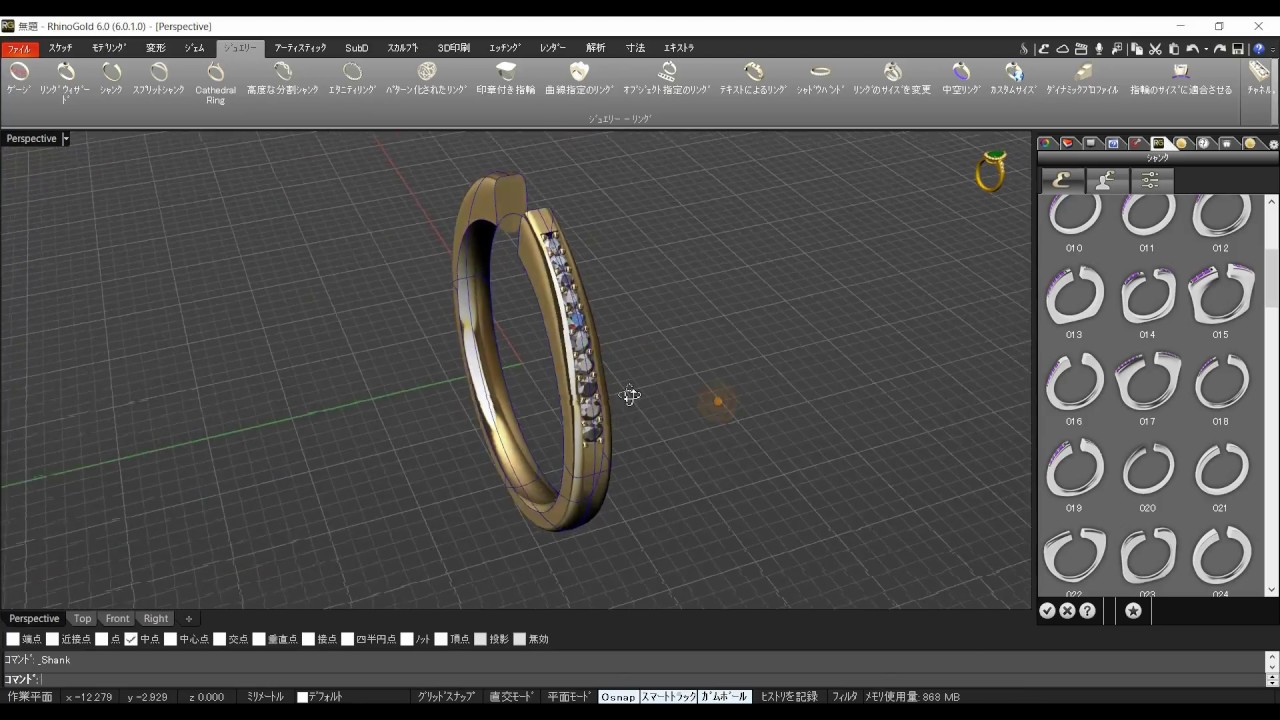1280x720 pixels.
Task: Click the redo arrow icon
Action: 1220,48
